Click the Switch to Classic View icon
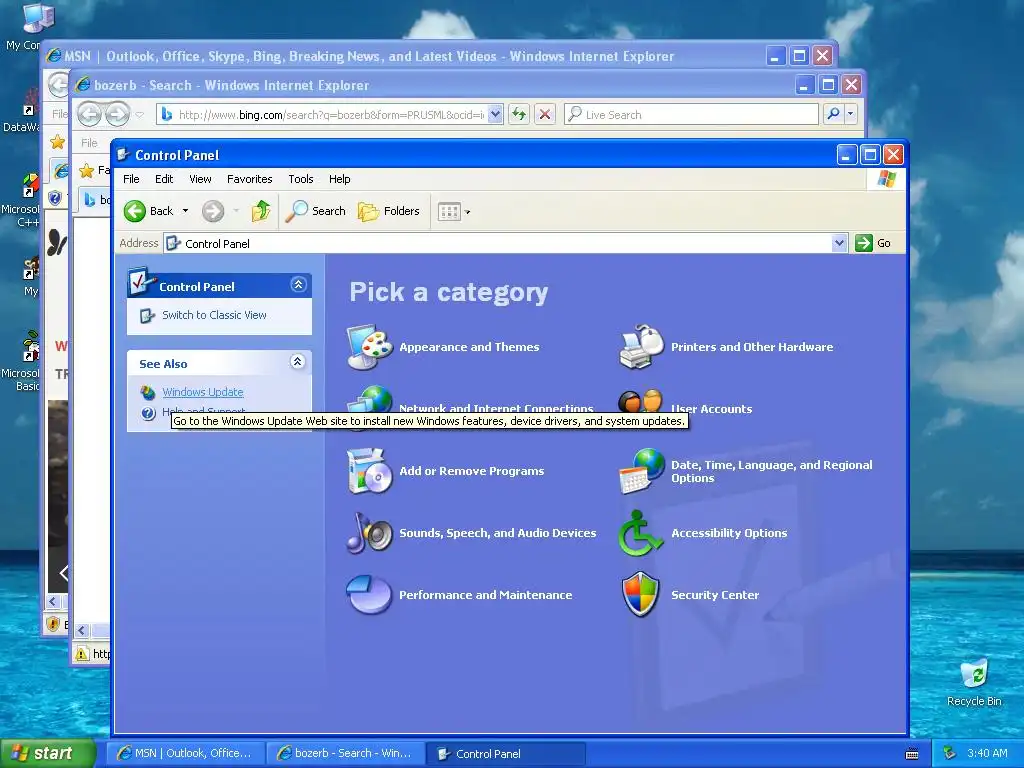 148,316
